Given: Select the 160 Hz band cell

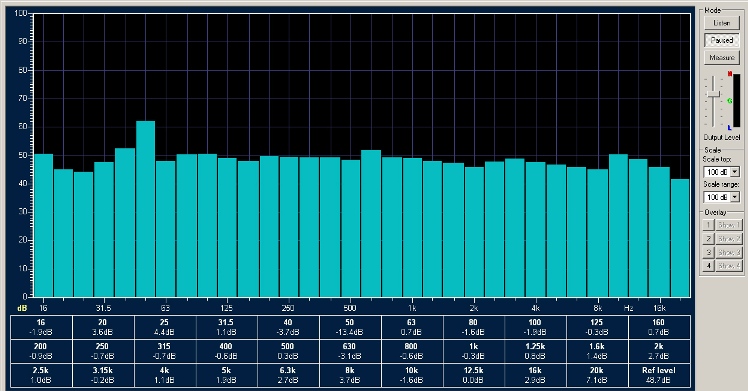Looking at the screenshot, I should [659, 327].
